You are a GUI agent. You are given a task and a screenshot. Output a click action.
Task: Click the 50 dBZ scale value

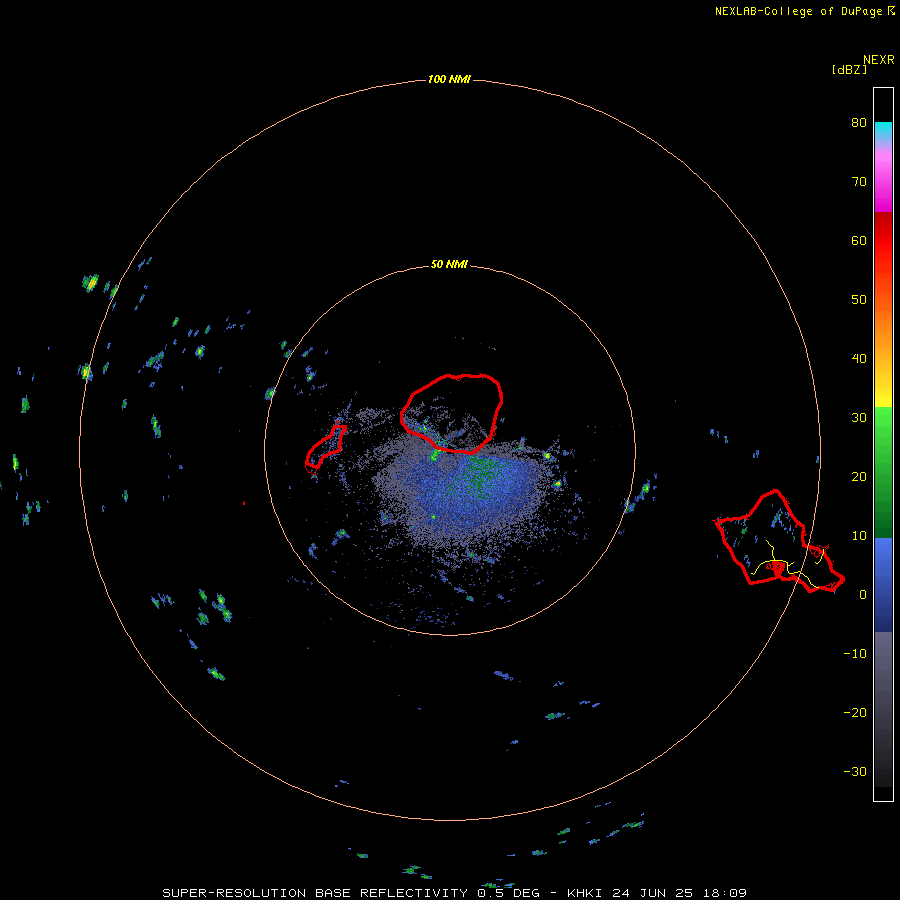click(x=859, y=300)
